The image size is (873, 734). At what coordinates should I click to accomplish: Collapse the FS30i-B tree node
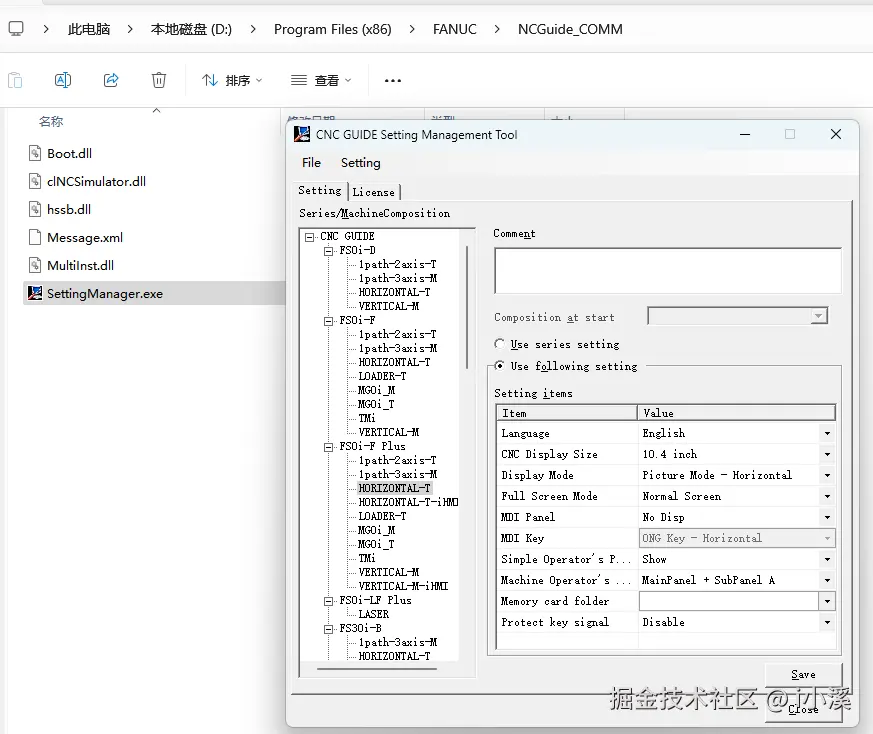click(x=328, y=629)
